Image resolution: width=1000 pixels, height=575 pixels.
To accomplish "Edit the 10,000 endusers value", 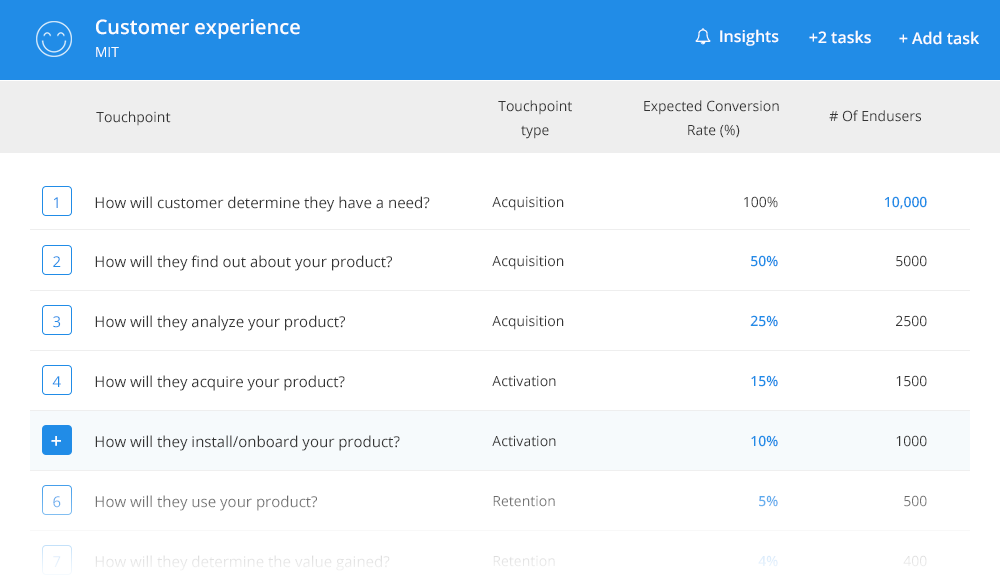I will pyautogui.click(x=905, y=202).
